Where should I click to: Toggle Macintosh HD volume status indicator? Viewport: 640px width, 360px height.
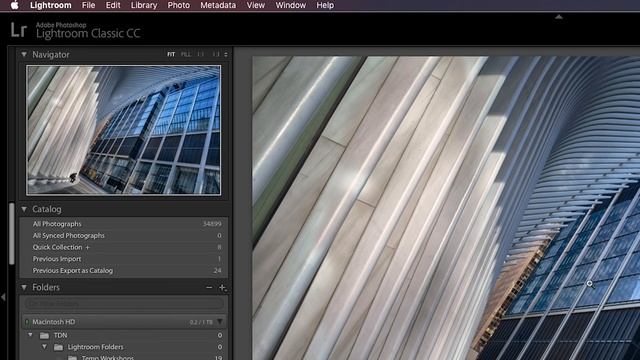[27, 322]
